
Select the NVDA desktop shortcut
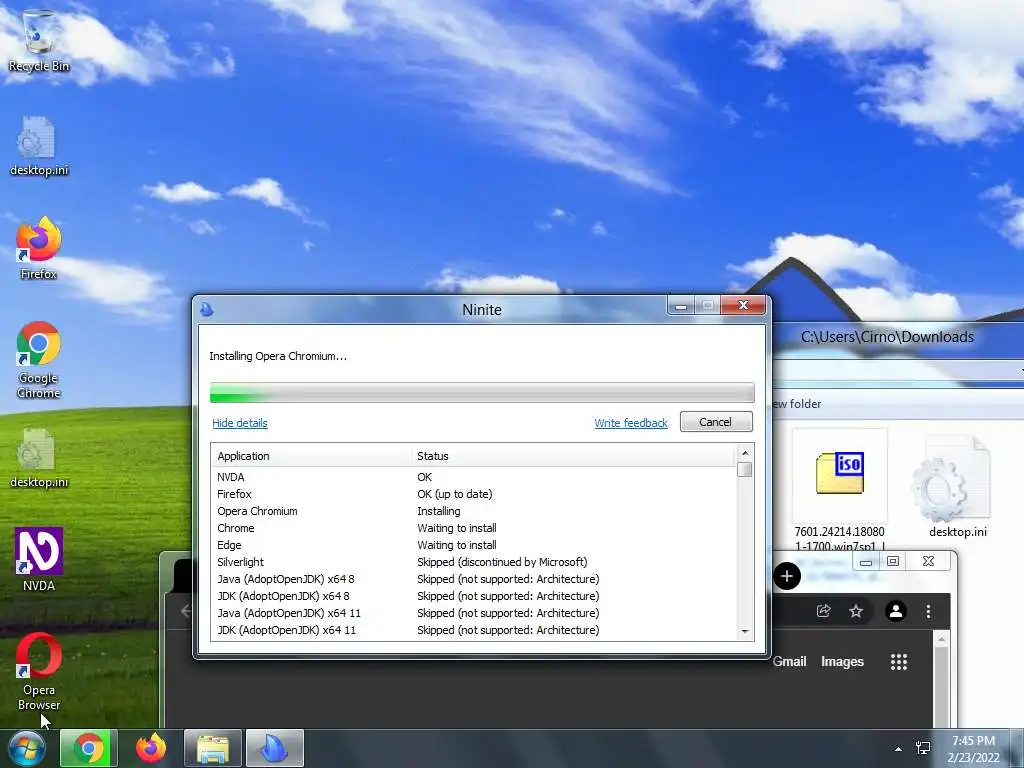pyautogui.click(x=39, y=560)
